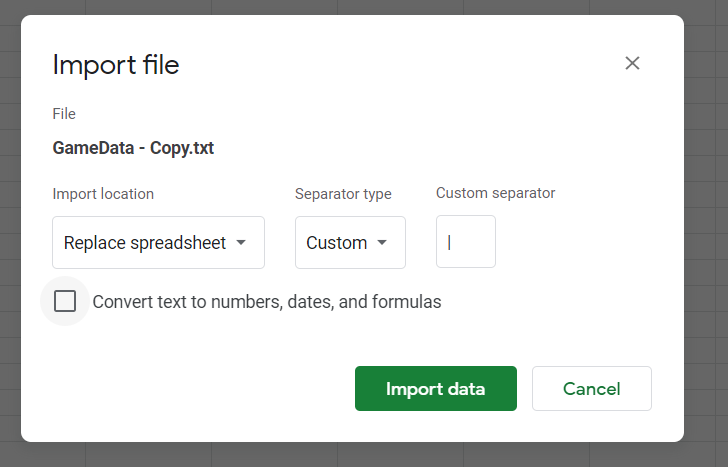The height and width of the screenshot is (467, 728).
Task: Click the arrow next to Custom
Action: 382,242
